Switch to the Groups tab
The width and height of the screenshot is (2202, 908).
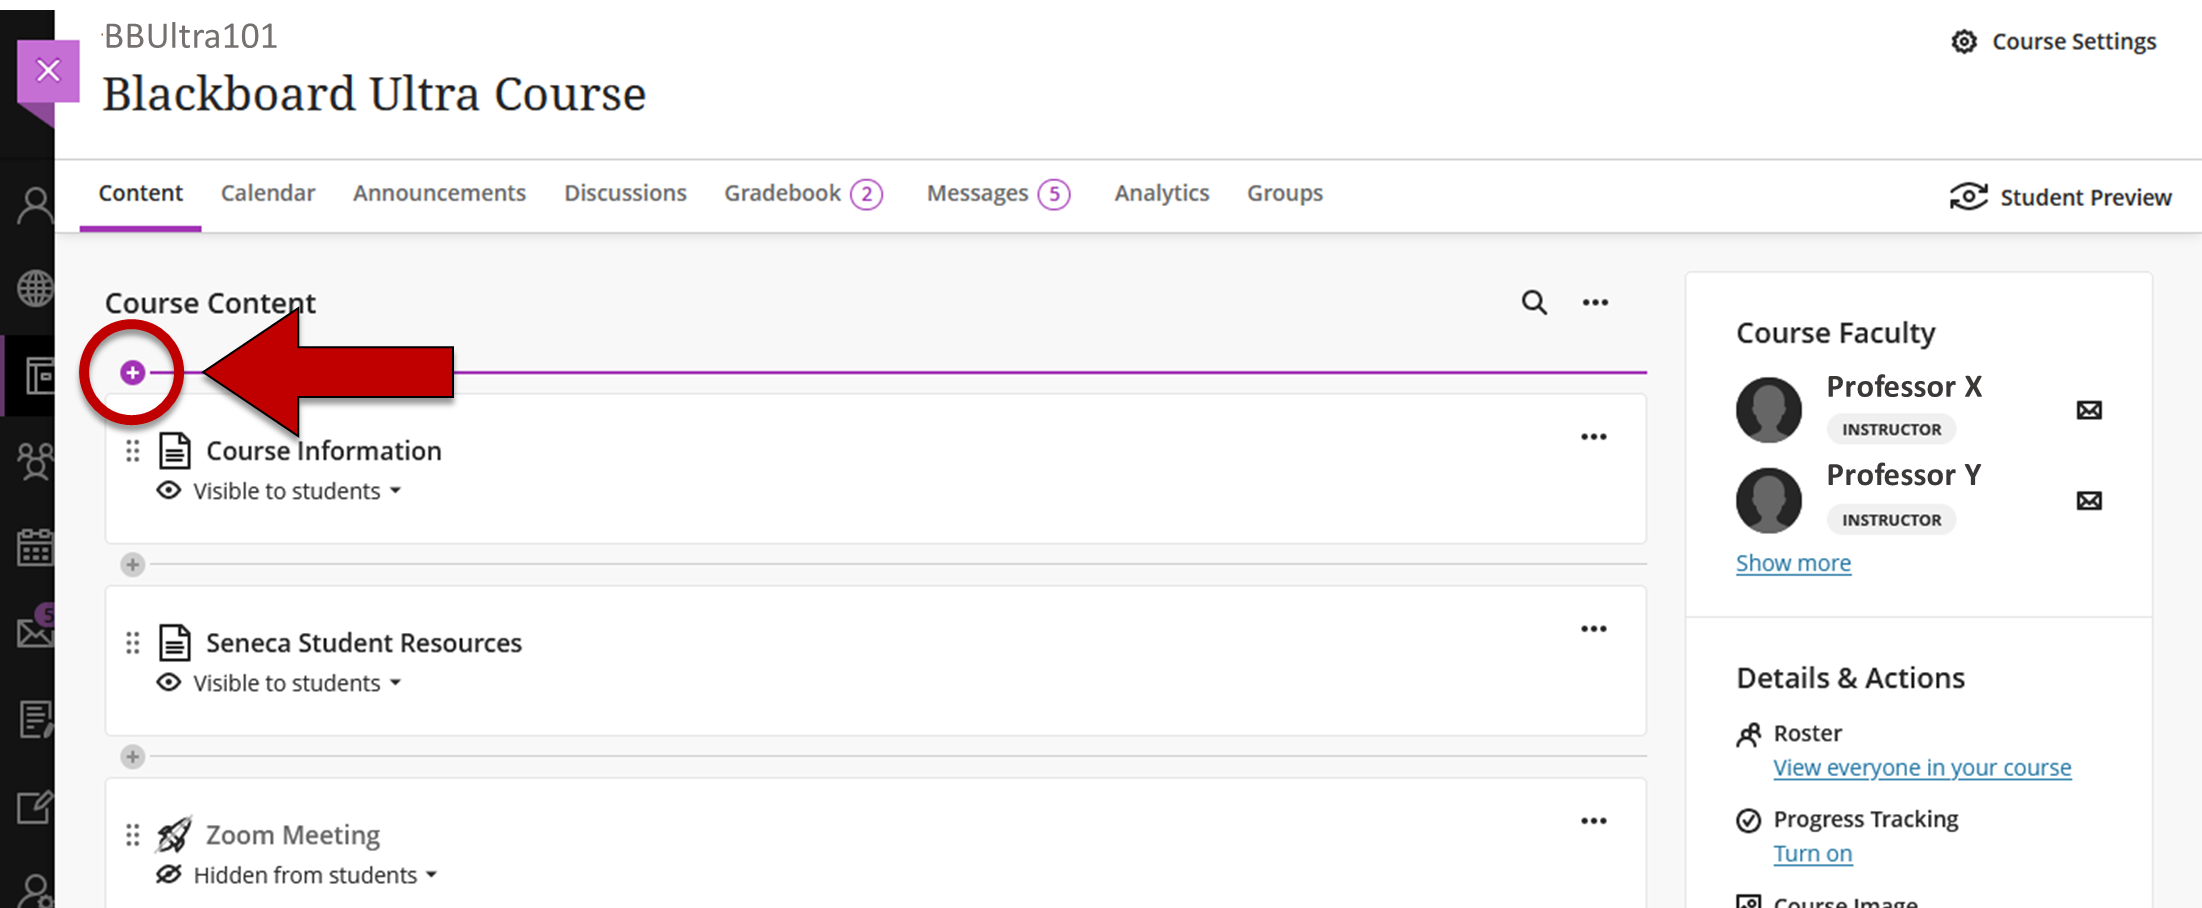click(x=1285, y=193)
